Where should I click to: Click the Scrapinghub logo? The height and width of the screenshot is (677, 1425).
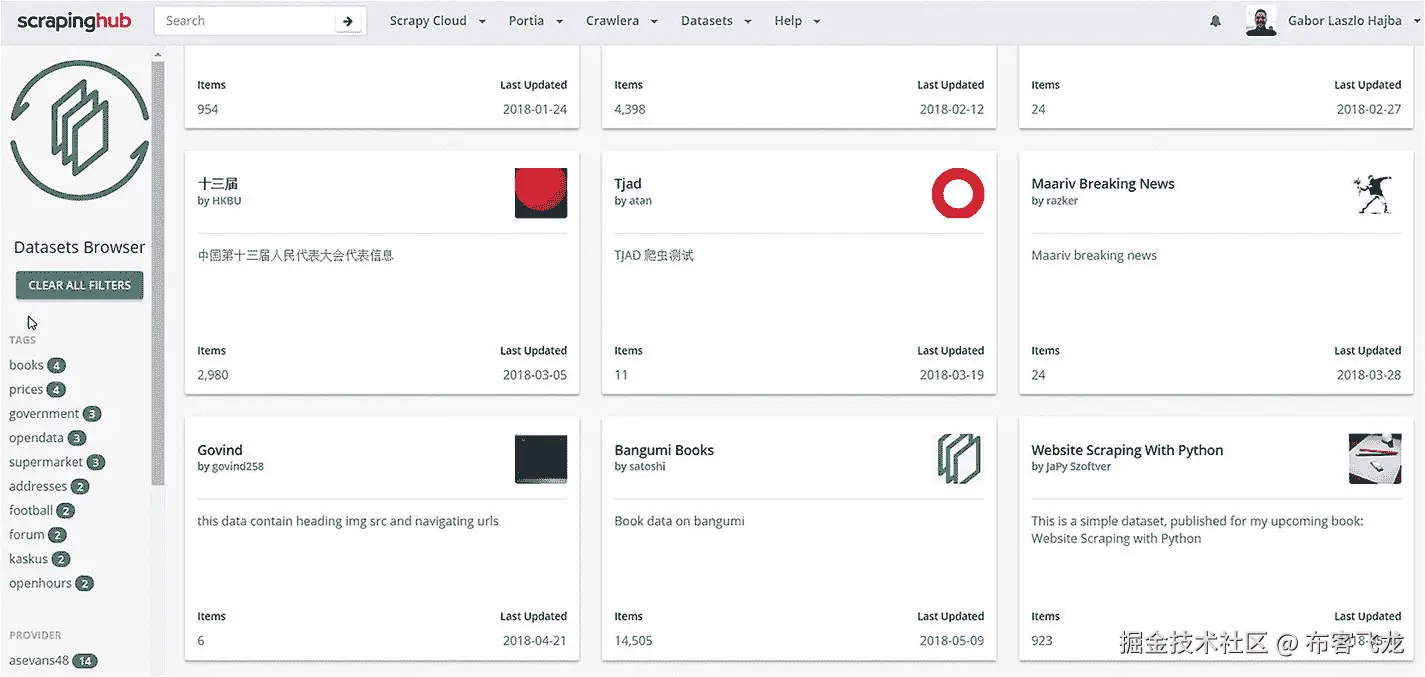(x=74, y=20)
